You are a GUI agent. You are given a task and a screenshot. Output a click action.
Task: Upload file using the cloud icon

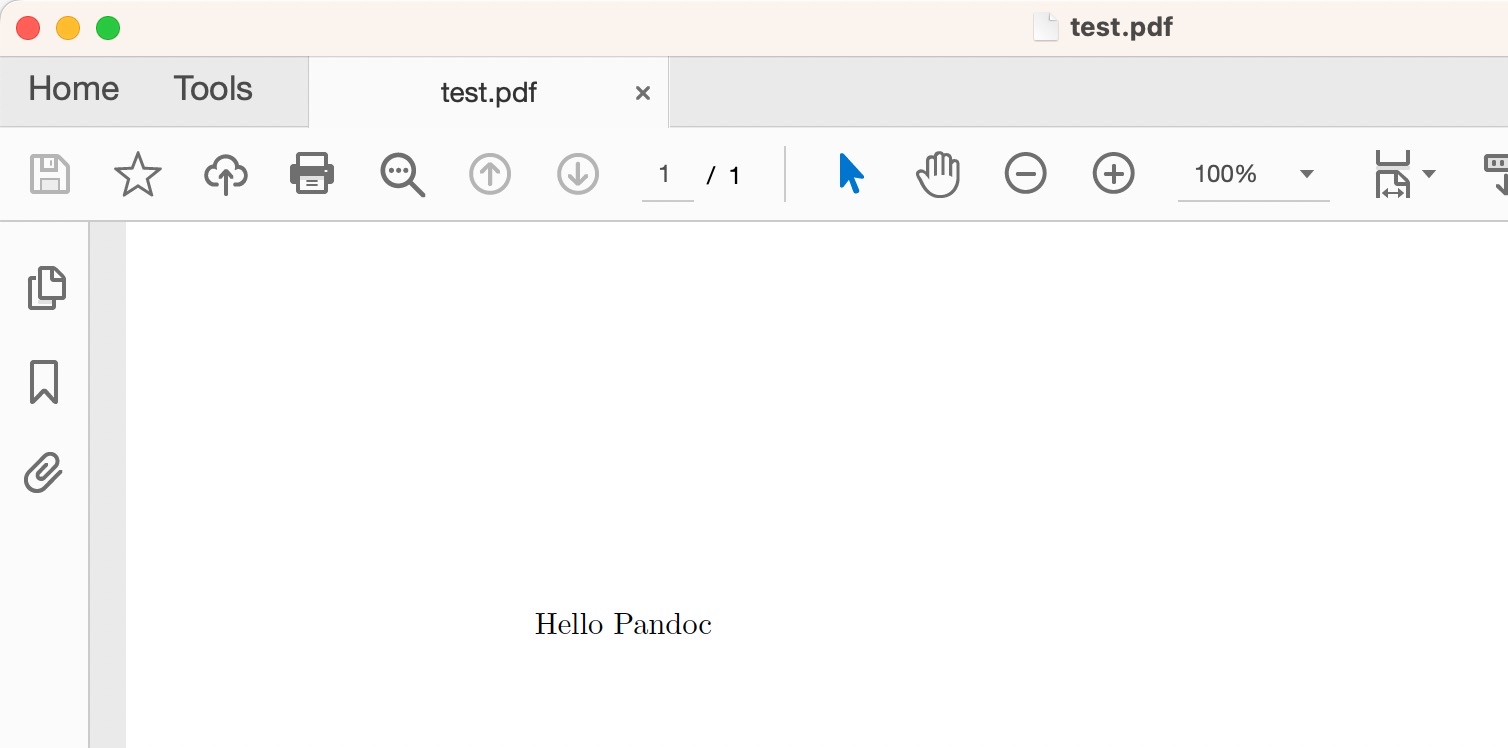tap(226, 175)
